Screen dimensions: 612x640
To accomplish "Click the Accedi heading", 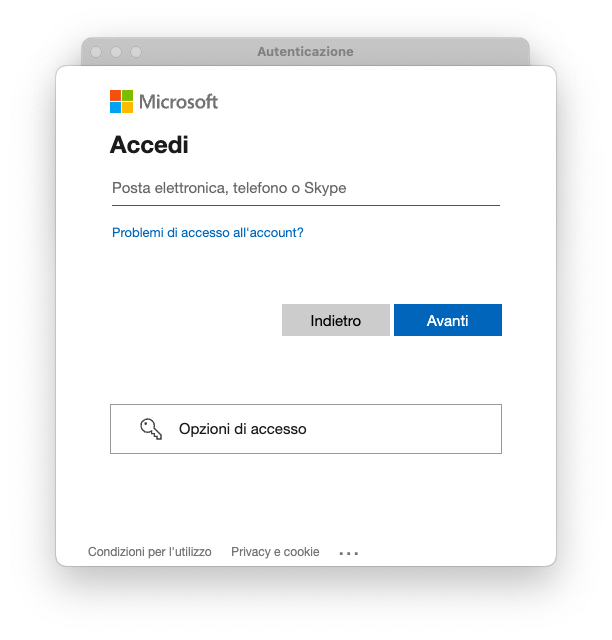I will click(149, 145).
